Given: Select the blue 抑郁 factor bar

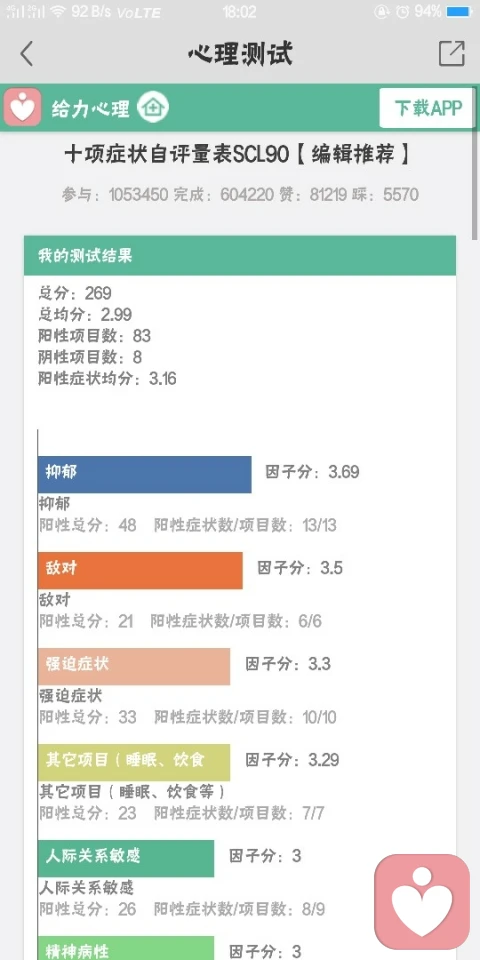Looking at the screenshot, I should pyautogui.click(x=144, y=474).
